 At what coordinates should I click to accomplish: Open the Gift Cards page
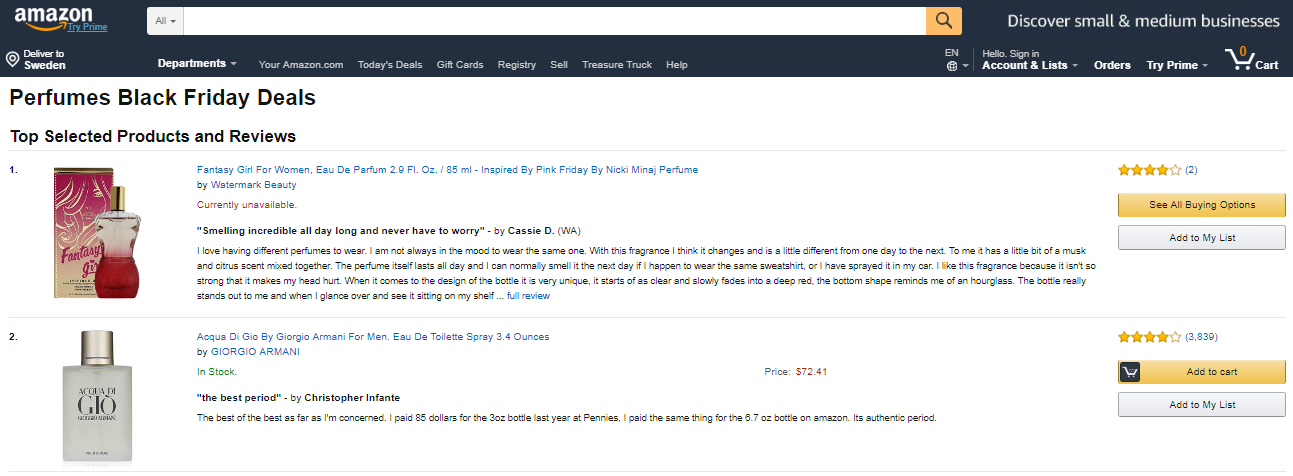click(x=460, y=65)
